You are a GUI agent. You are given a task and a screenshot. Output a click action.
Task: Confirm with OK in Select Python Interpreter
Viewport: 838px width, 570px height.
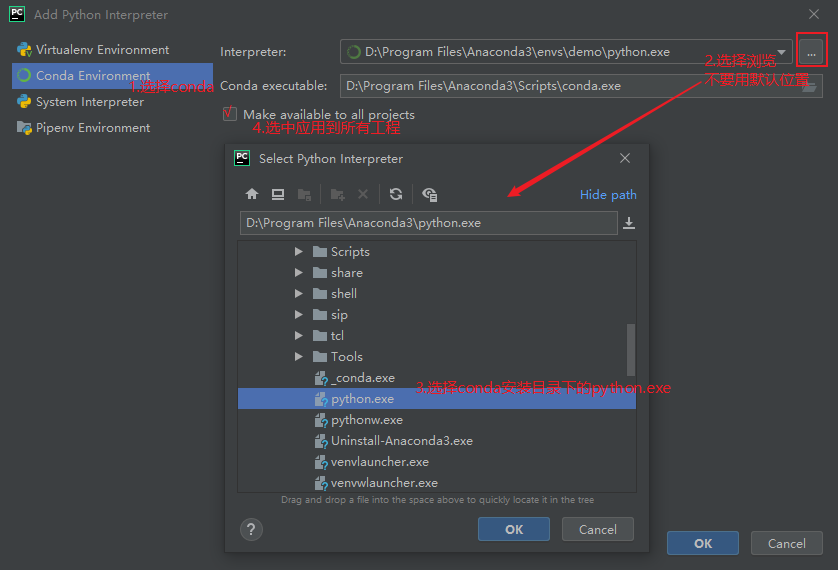(514, 529)
